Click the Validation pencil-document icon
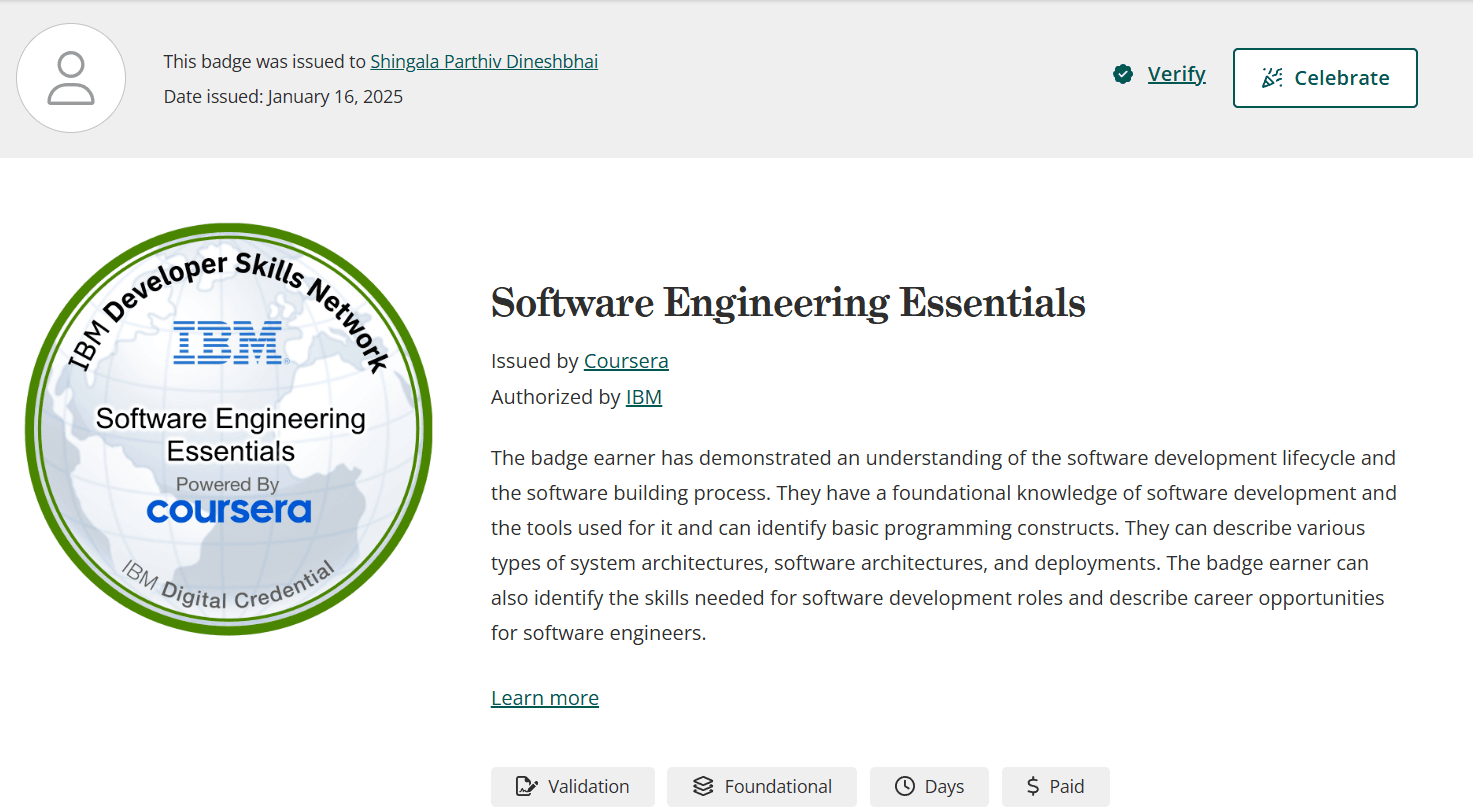The height and width of the screenshot is (807, 1473). tap(526, 787)
